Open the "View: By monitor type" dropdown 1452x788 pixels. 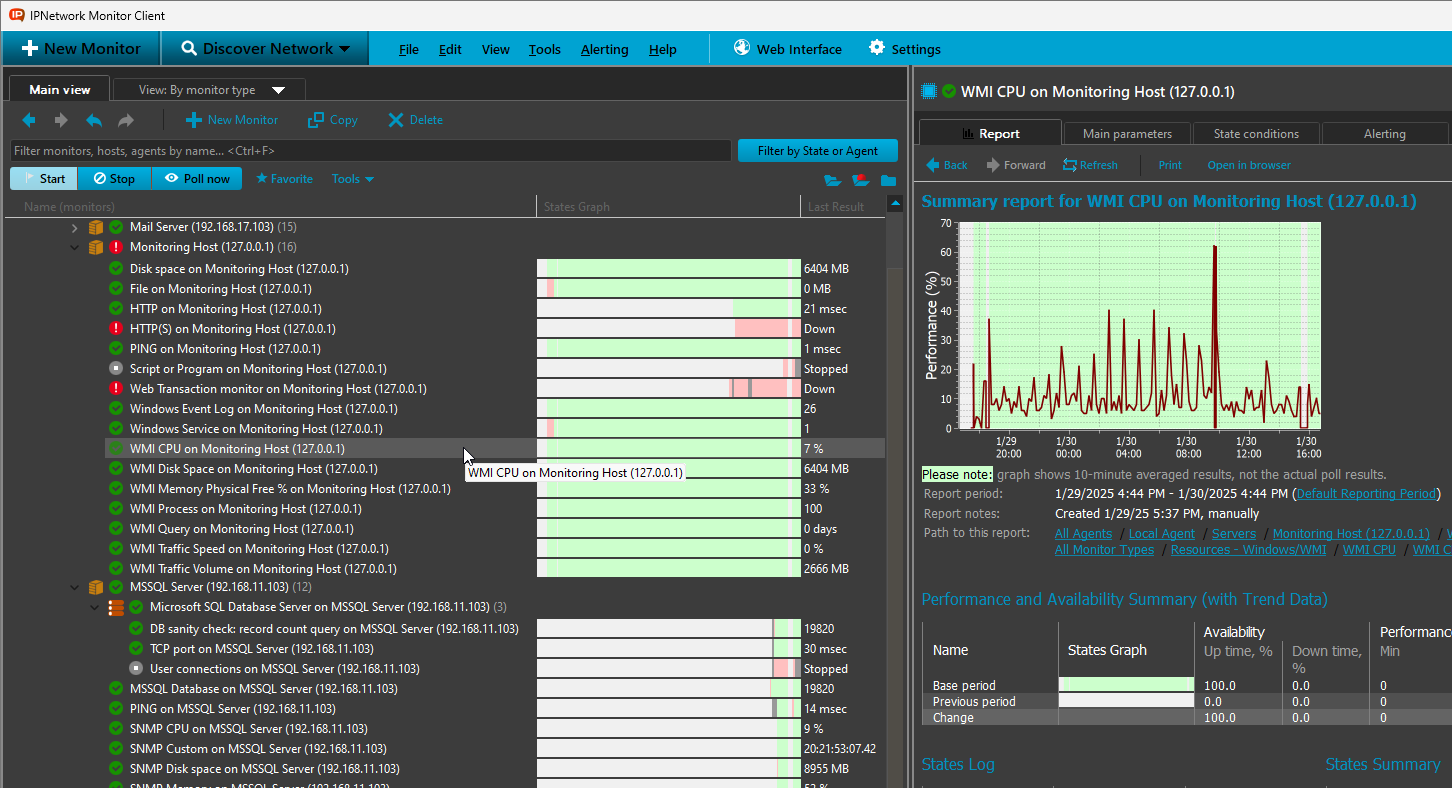[208, 89]
